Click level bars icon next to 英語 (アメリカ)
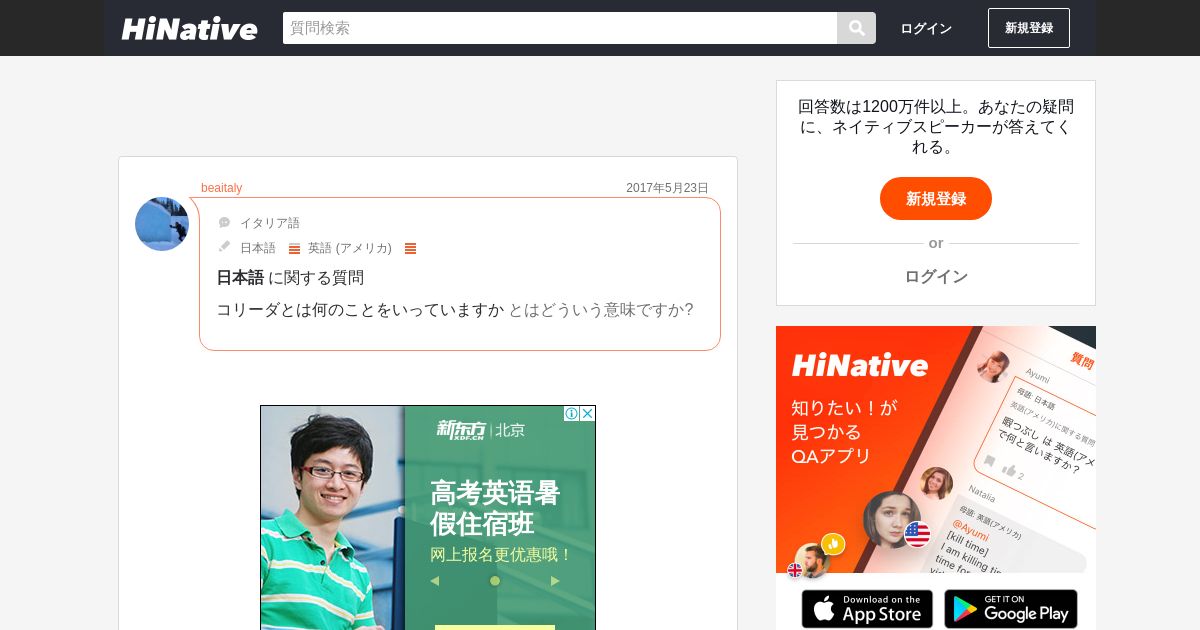This screenshot has width=1200, height=630. pyautogui.click(x=410, y=248)
